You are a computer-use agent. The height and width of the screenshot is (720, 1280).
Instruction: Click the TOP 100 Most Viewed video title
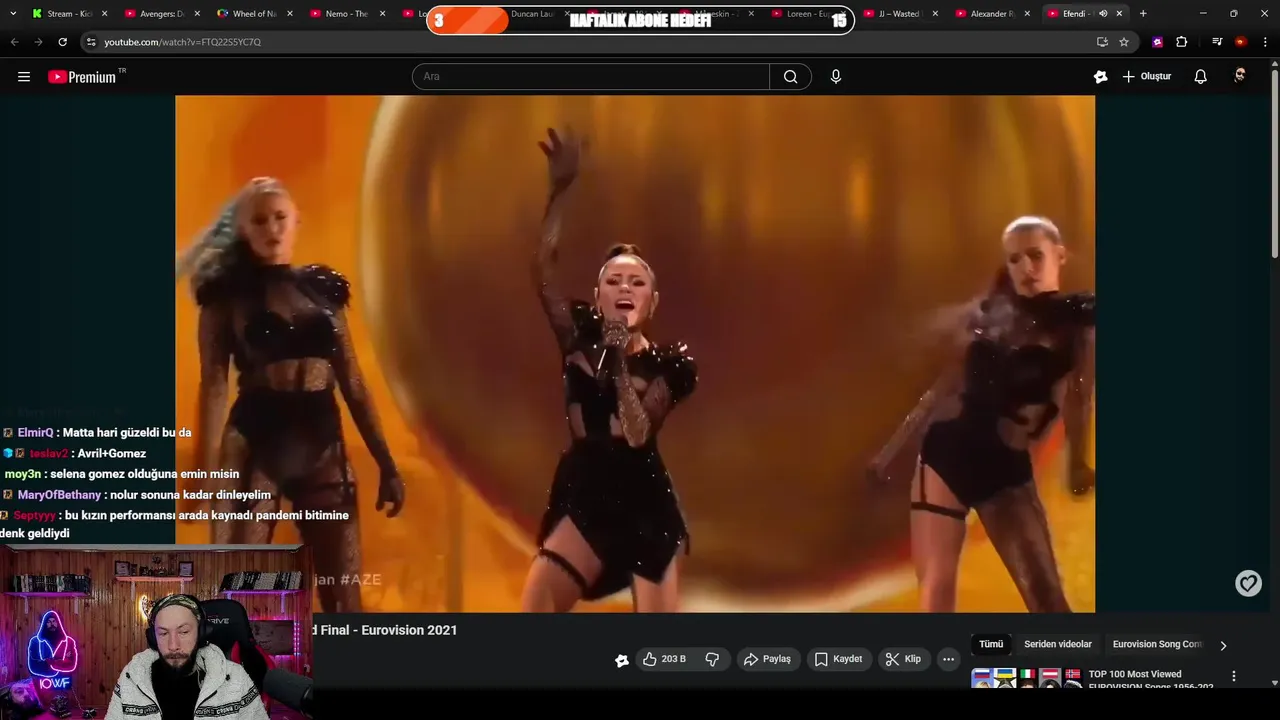click(1150, 680)
